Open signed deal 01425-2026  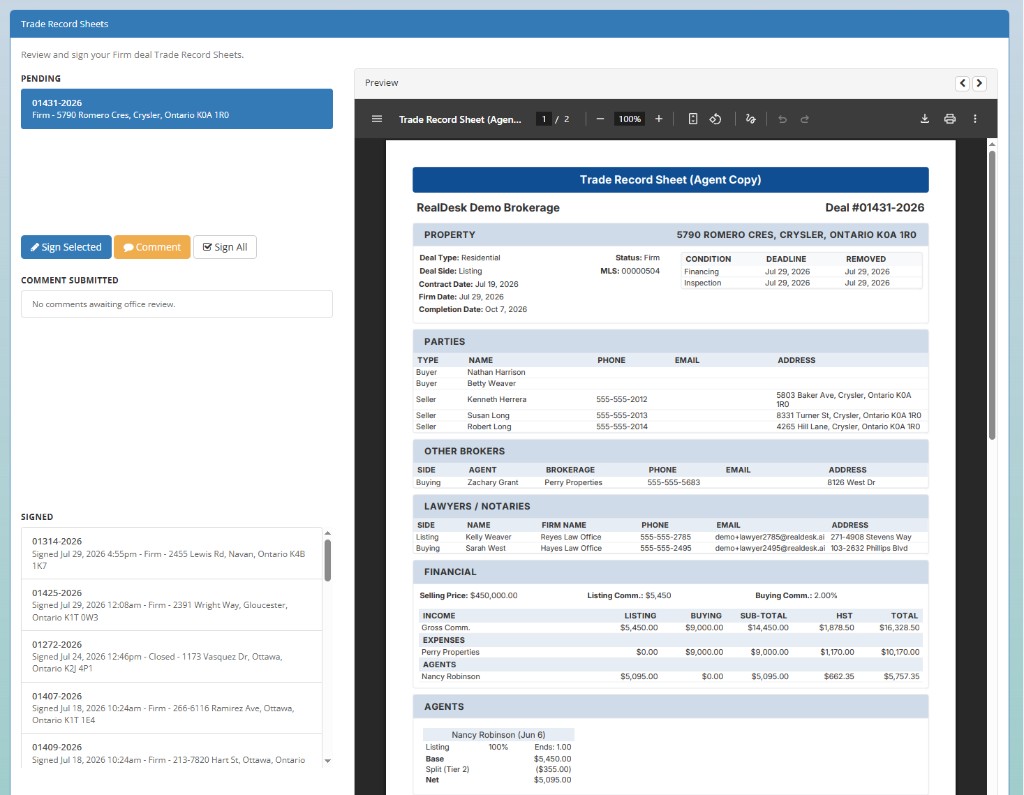coord(172,605)
